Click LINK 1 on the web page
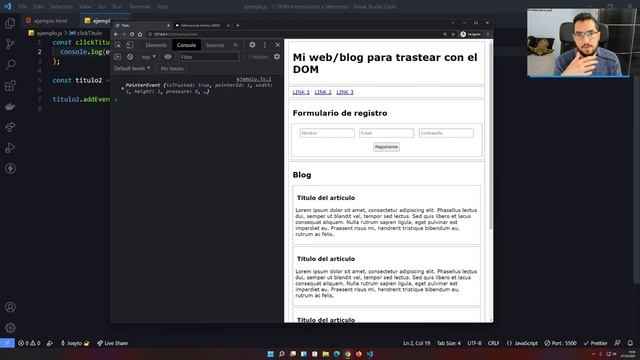 [x=301, y=92]
